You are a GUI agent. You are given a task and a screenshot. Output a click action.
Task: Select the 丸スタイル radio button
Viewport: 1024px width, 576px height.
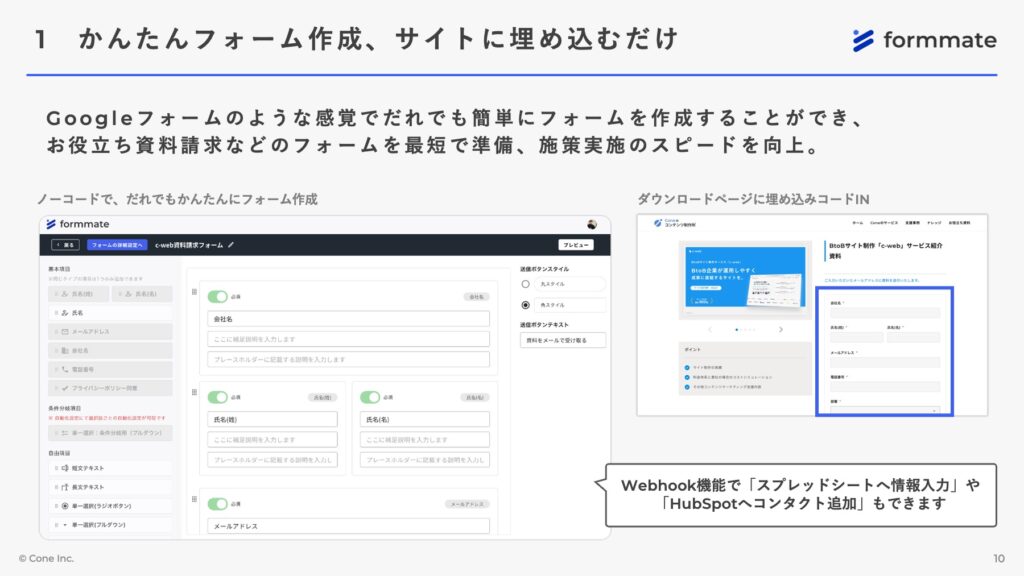[525, 284]
